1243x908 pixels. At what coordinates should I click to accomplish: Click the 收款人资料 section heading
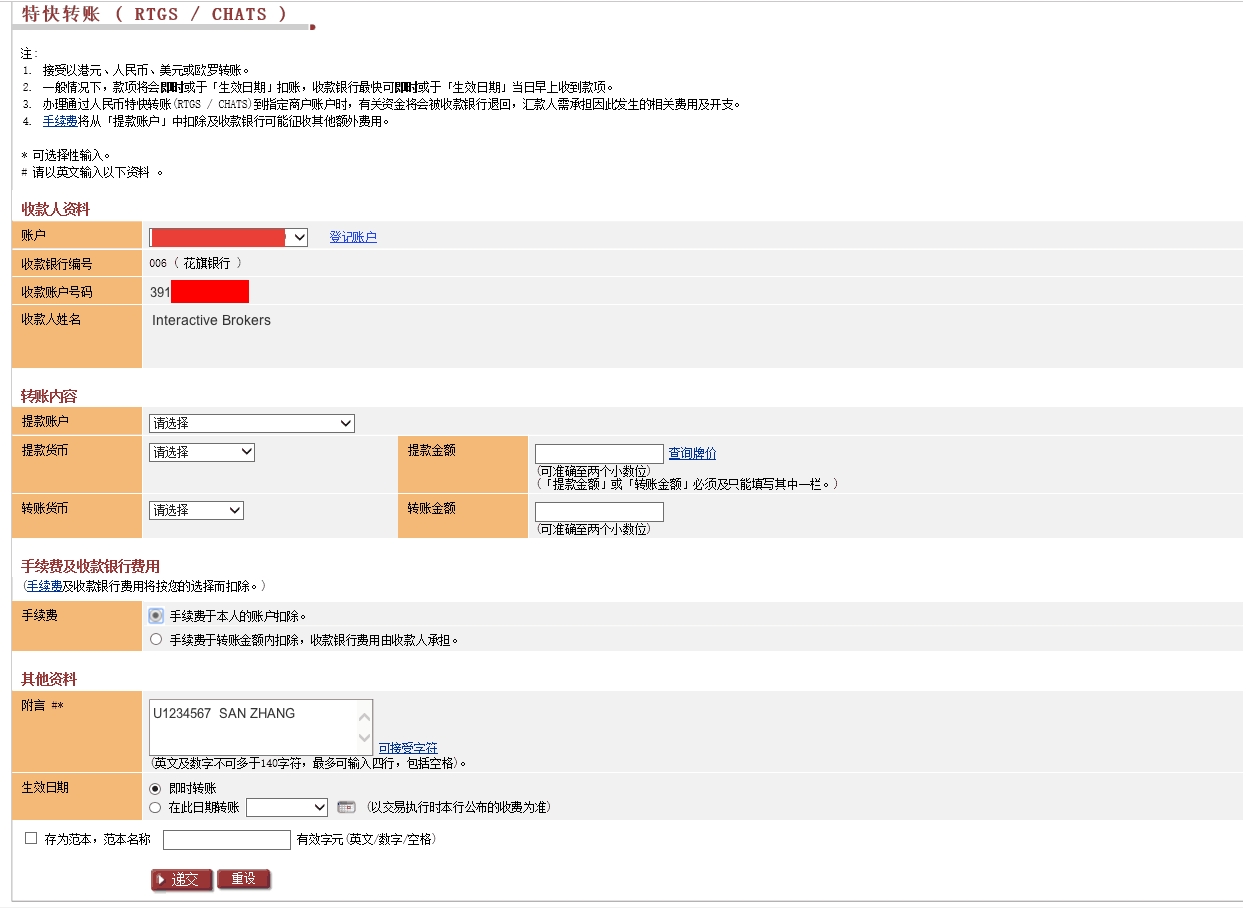pos(56,209)
